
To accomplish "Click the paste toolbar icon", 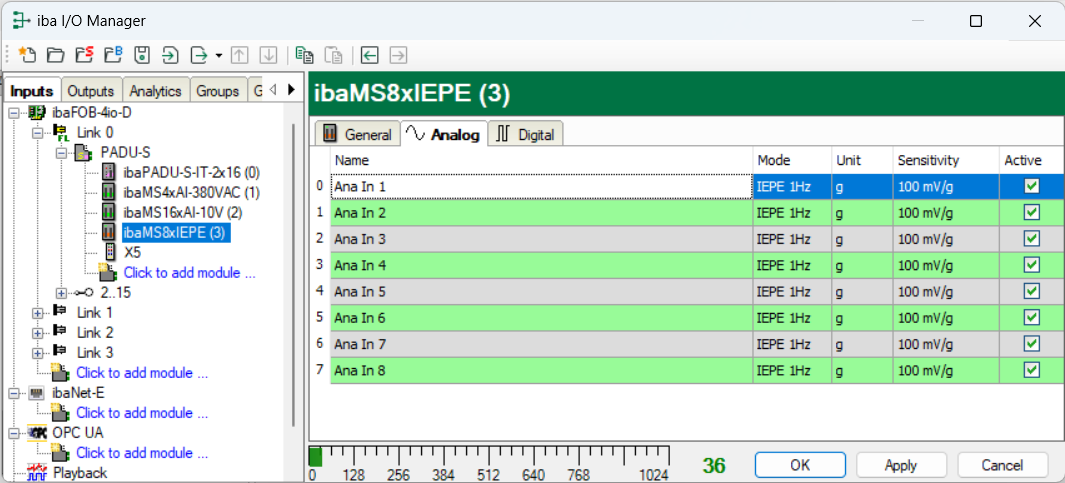I will 333,55.
